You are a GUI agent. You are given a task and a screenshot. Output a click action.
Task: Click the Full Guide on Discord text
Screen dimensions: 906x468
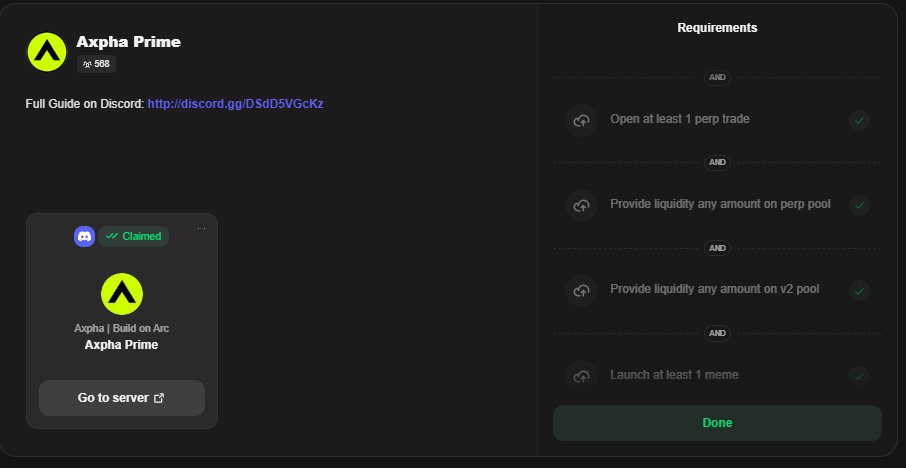pos(85,104)
